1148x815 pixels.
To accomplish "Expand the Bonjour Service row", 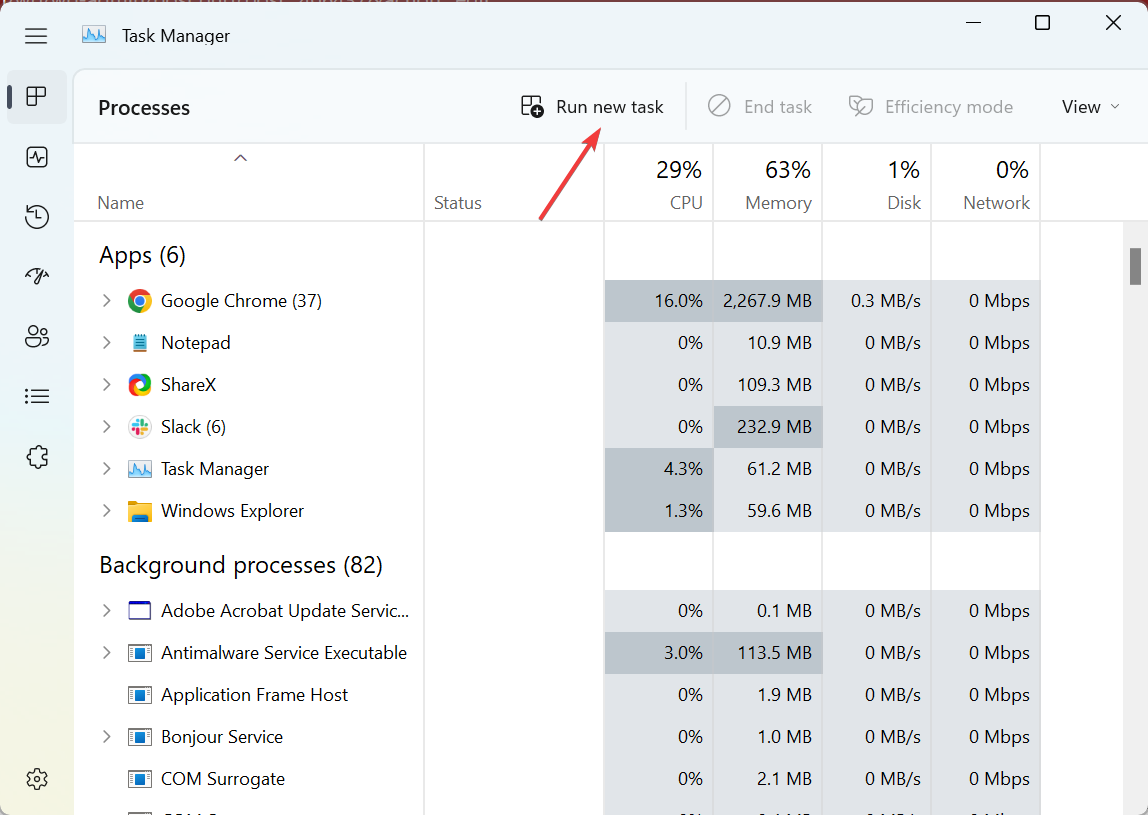I will [x=107, y=737].
